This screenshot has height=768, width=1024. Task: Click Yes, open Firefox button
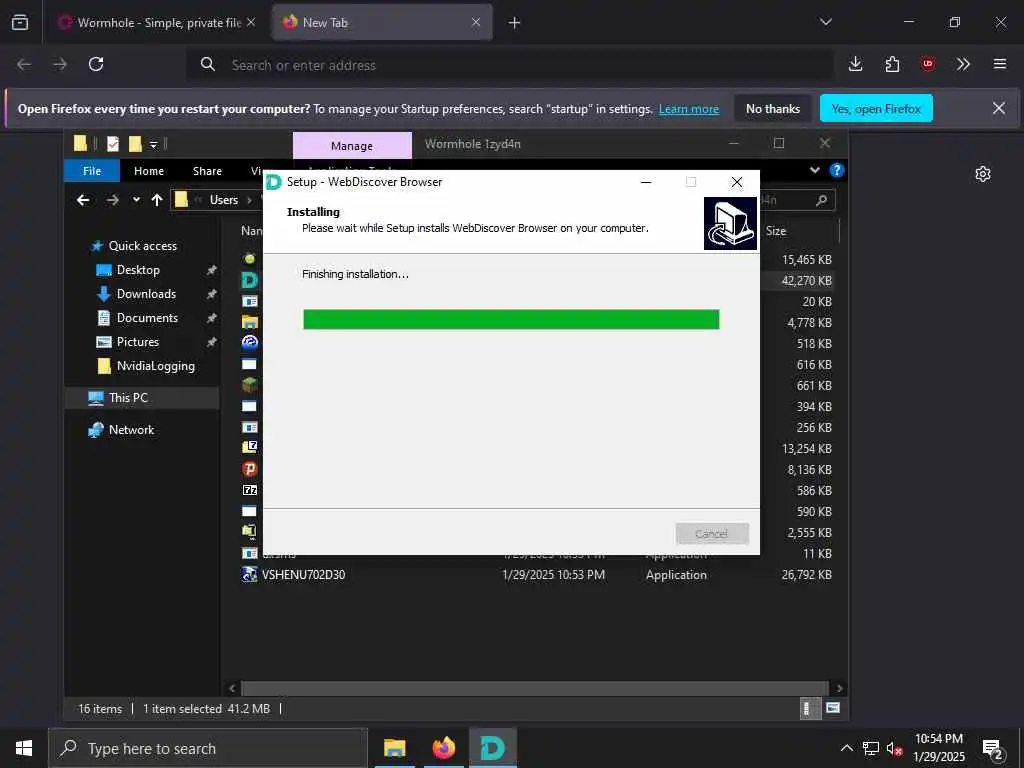[x=876, y=109]
